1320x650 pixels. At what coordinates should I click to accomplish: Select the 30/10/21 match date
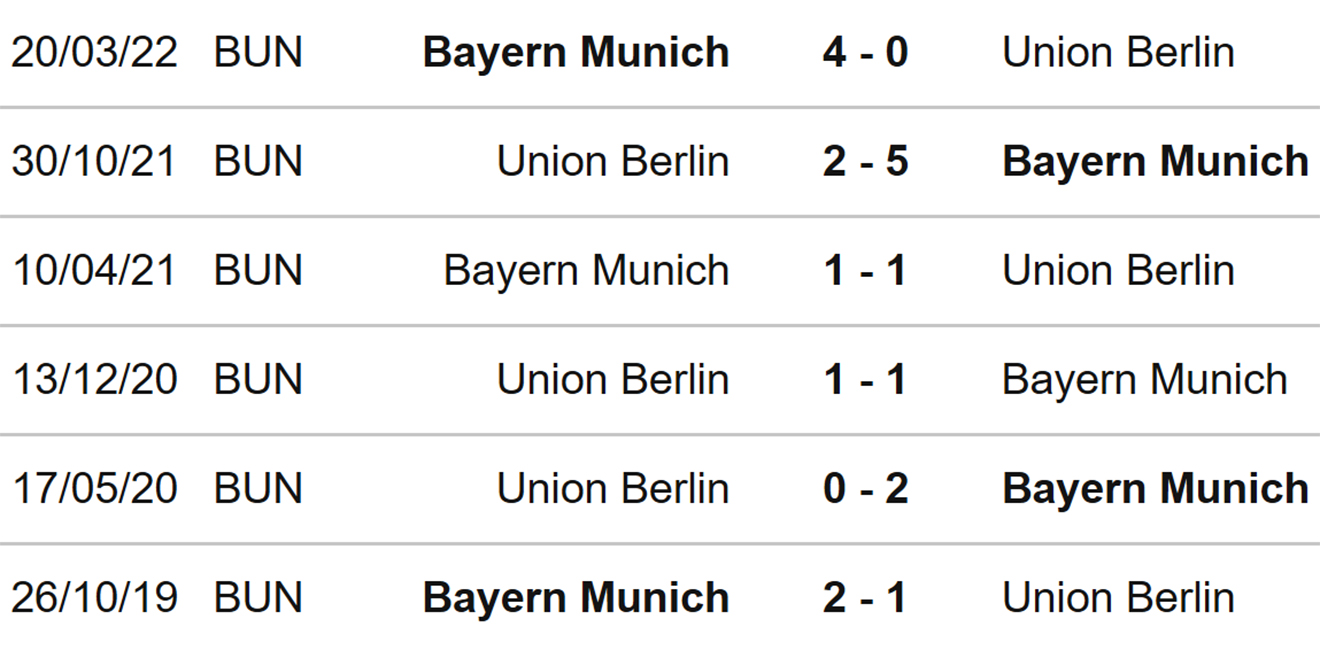(x=94, y=161)
